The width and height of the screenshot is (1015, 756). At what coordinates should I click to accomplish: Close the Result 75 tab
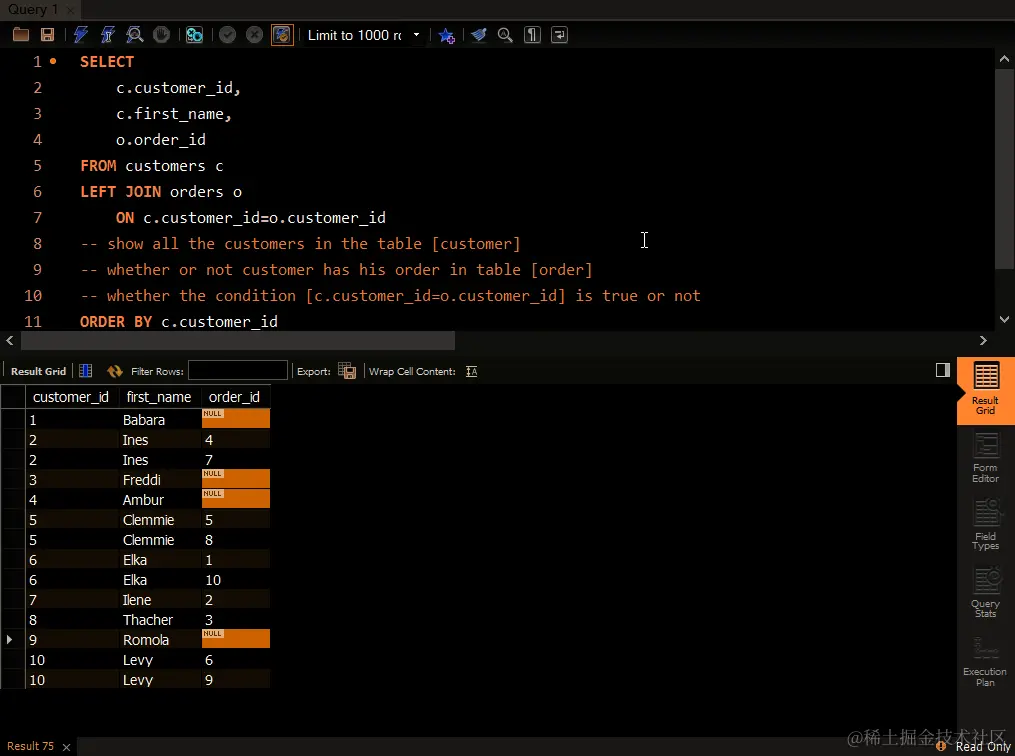67,746
